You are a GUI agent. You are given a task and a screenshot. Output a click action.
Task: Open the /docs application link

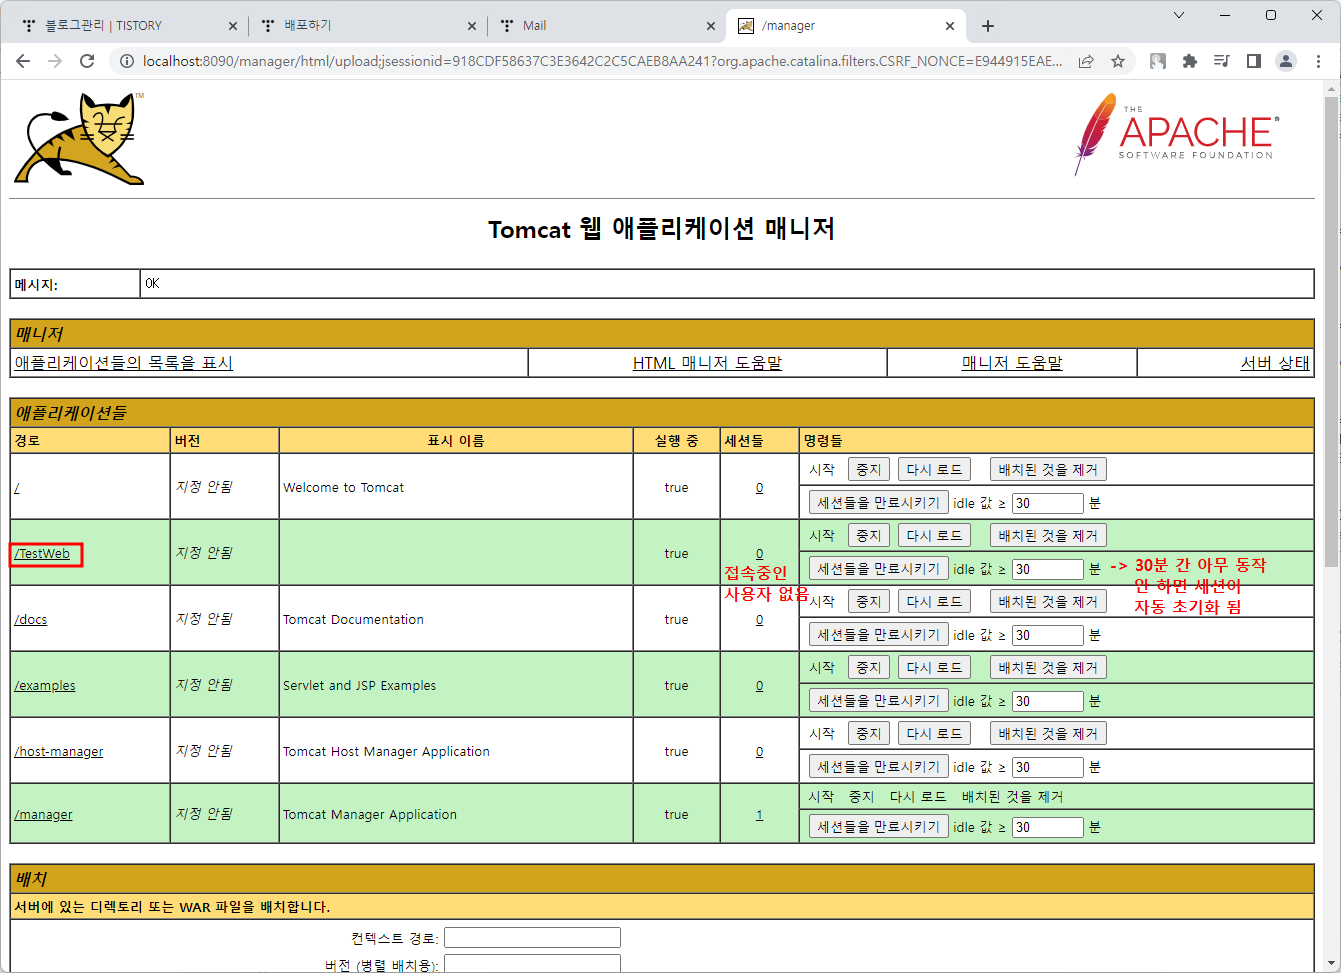tap(31, 620)
